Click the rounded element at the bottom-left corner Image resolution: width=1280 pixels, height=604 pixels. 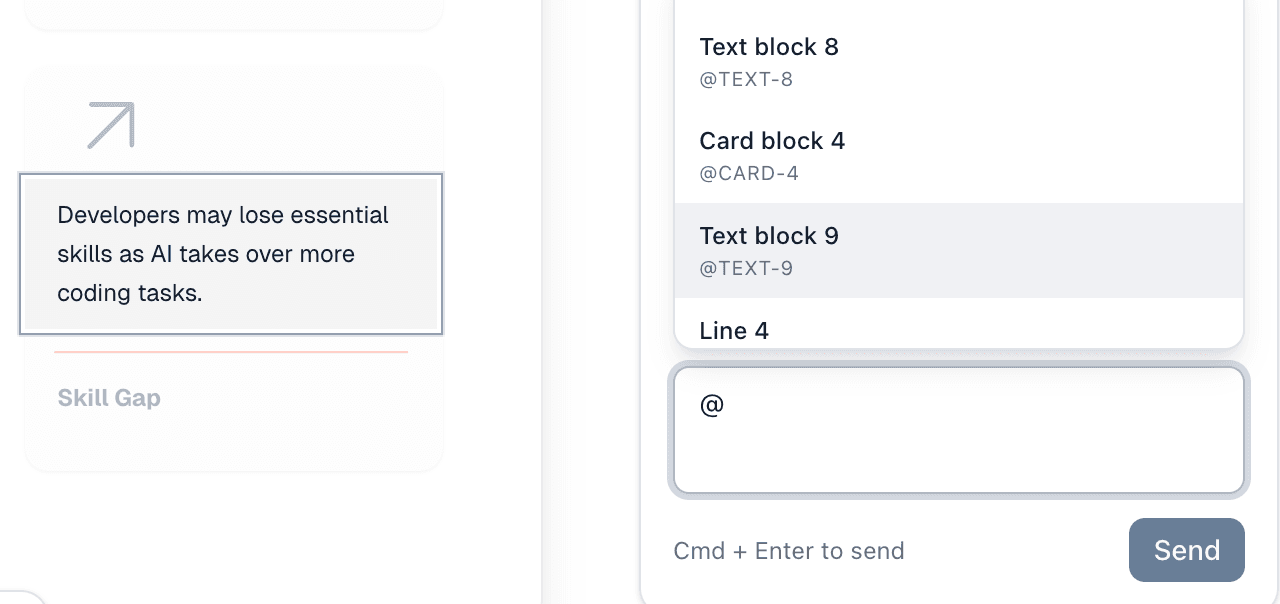coord(18,597)
